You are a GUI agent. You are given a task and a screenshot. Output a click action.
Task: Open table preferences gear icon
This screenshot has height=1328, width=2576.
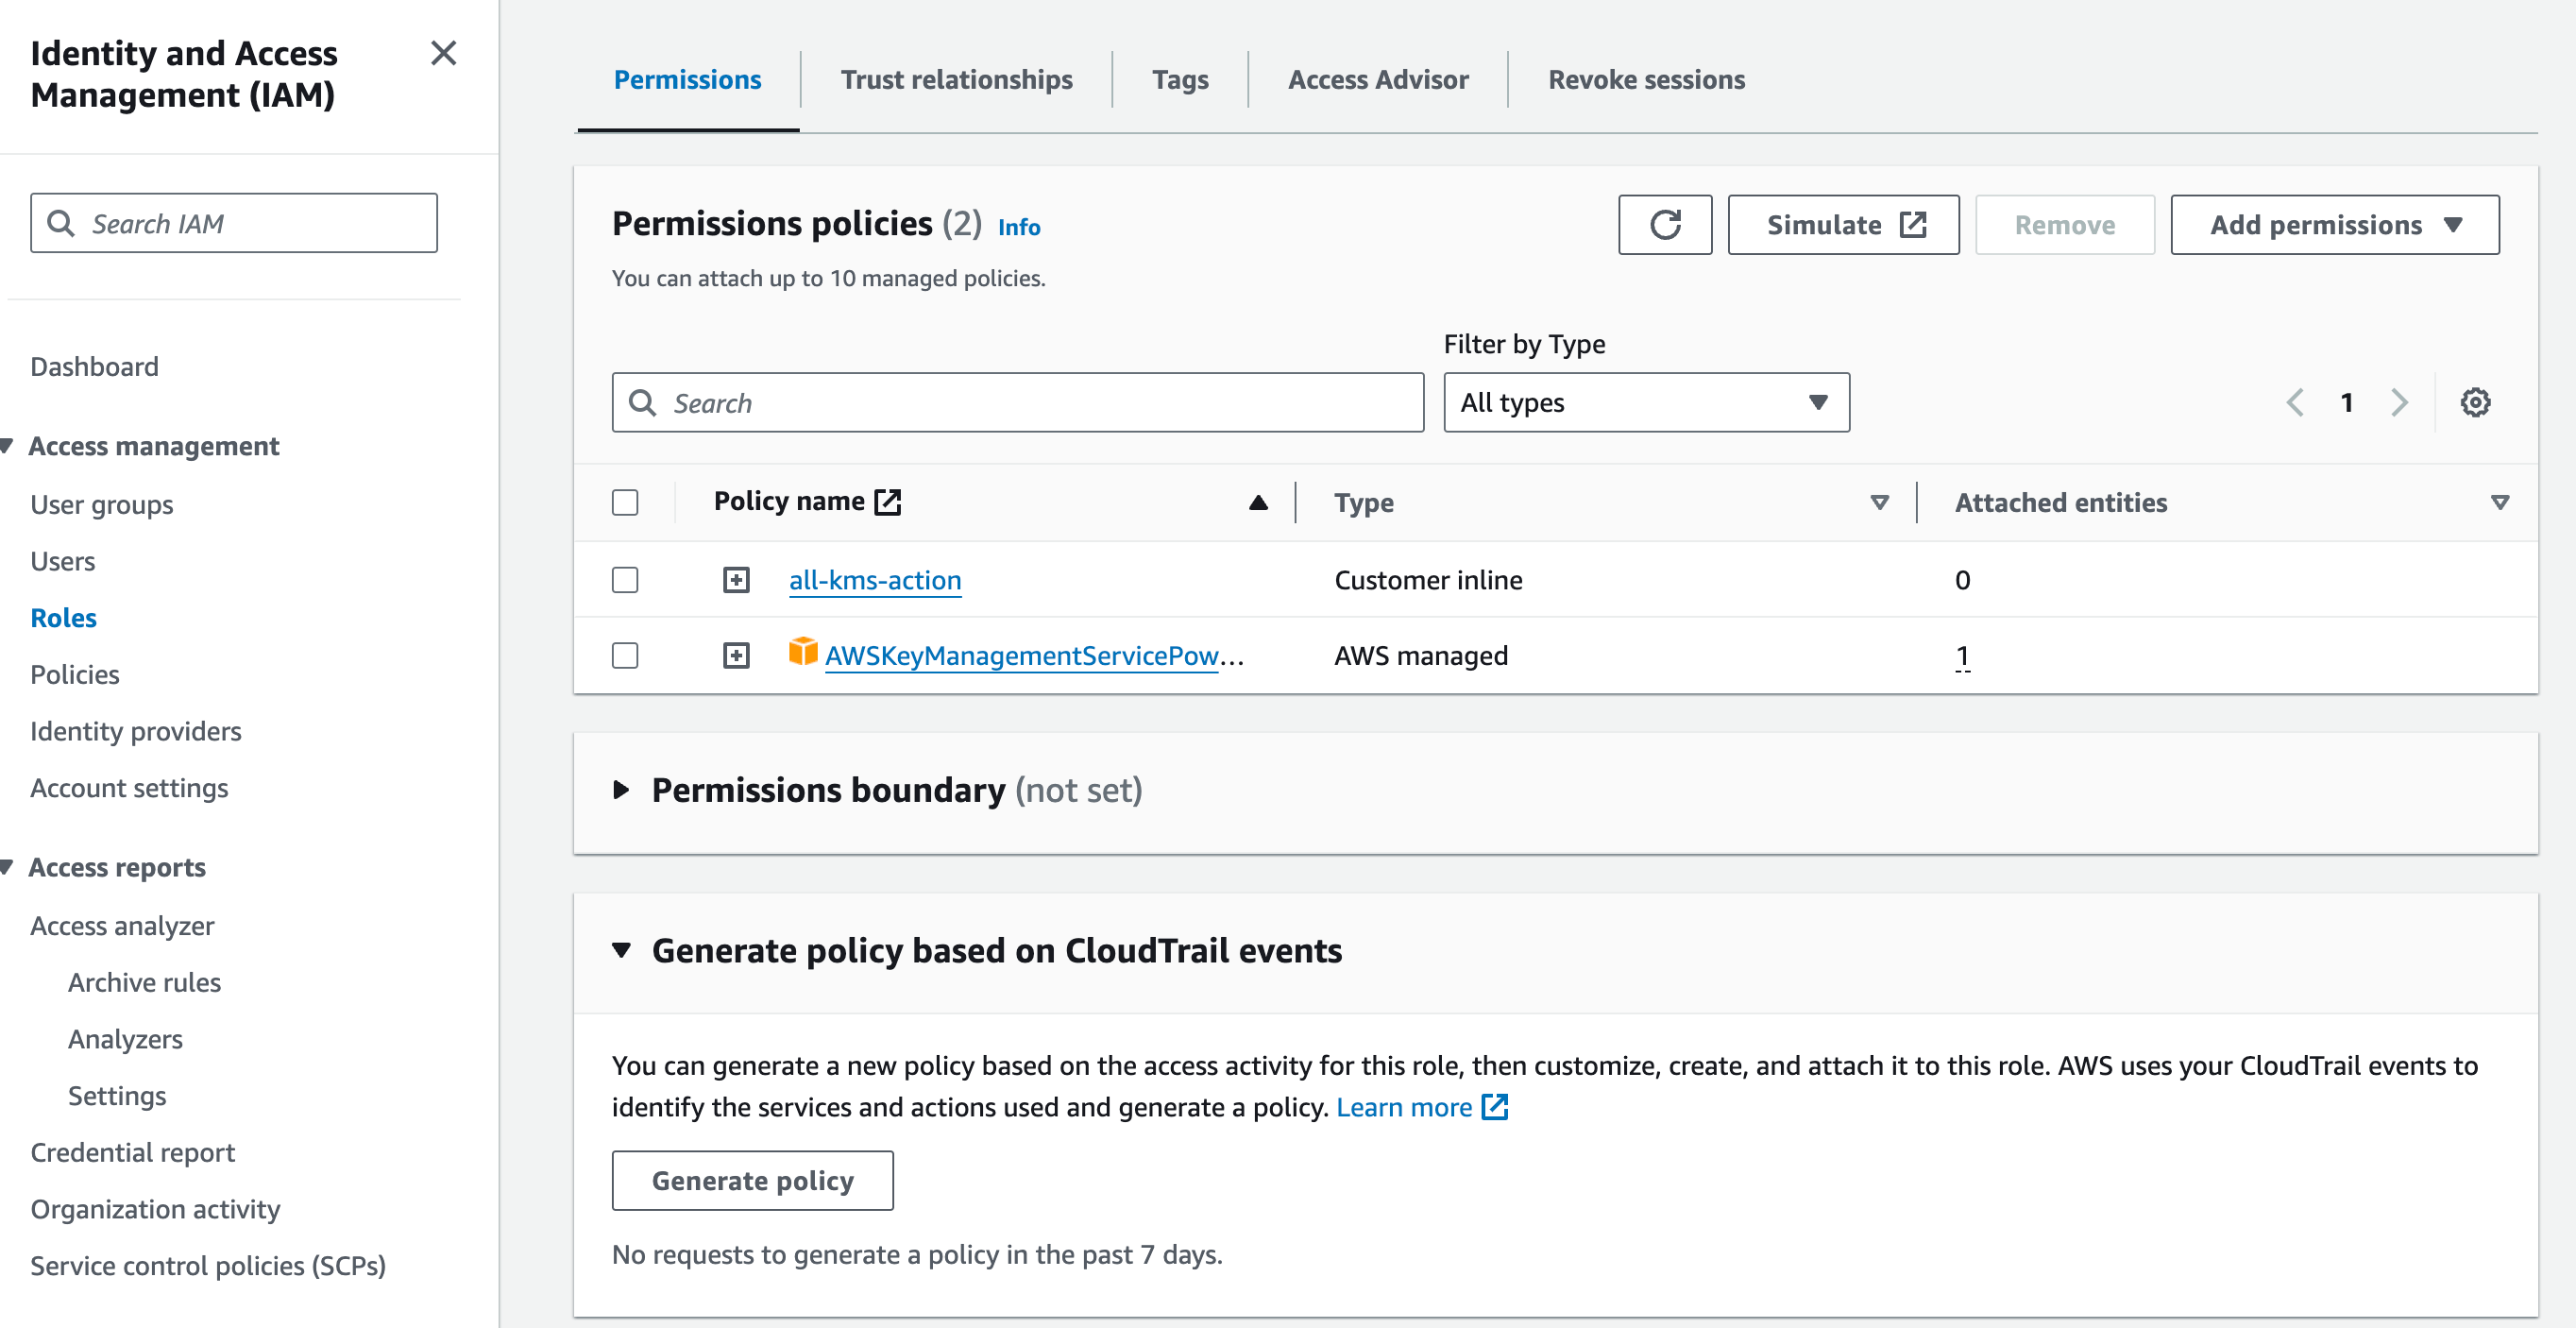point(2475,402)
